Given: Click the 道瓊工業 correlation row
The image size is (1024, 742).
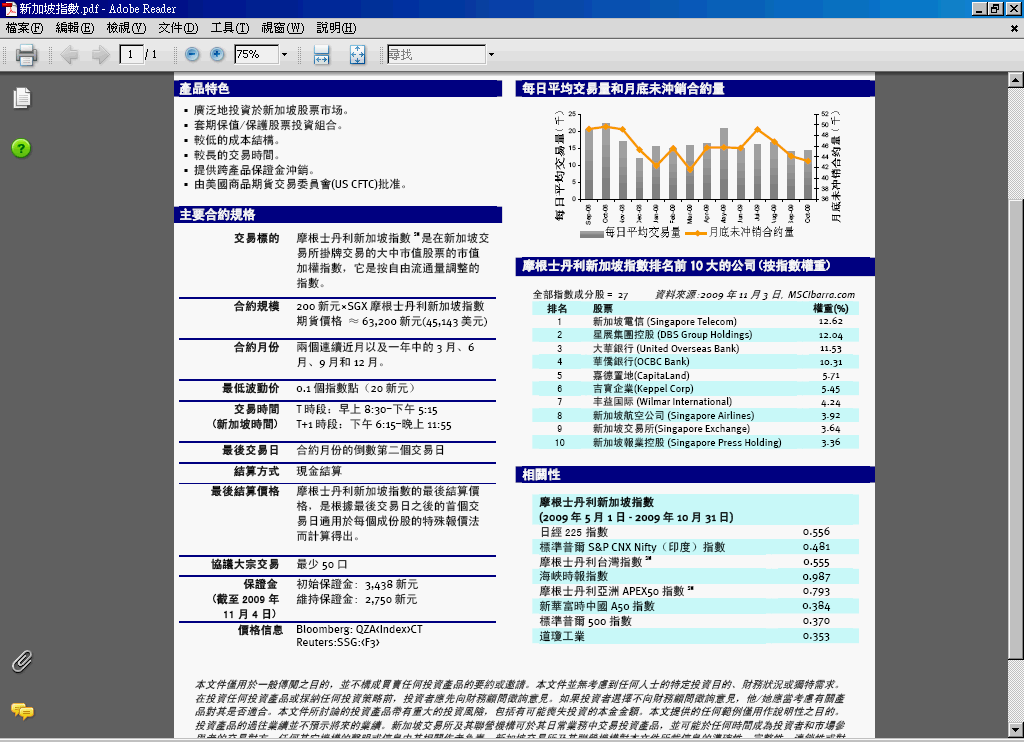Looking at the screenshot, I should [696, 636].
